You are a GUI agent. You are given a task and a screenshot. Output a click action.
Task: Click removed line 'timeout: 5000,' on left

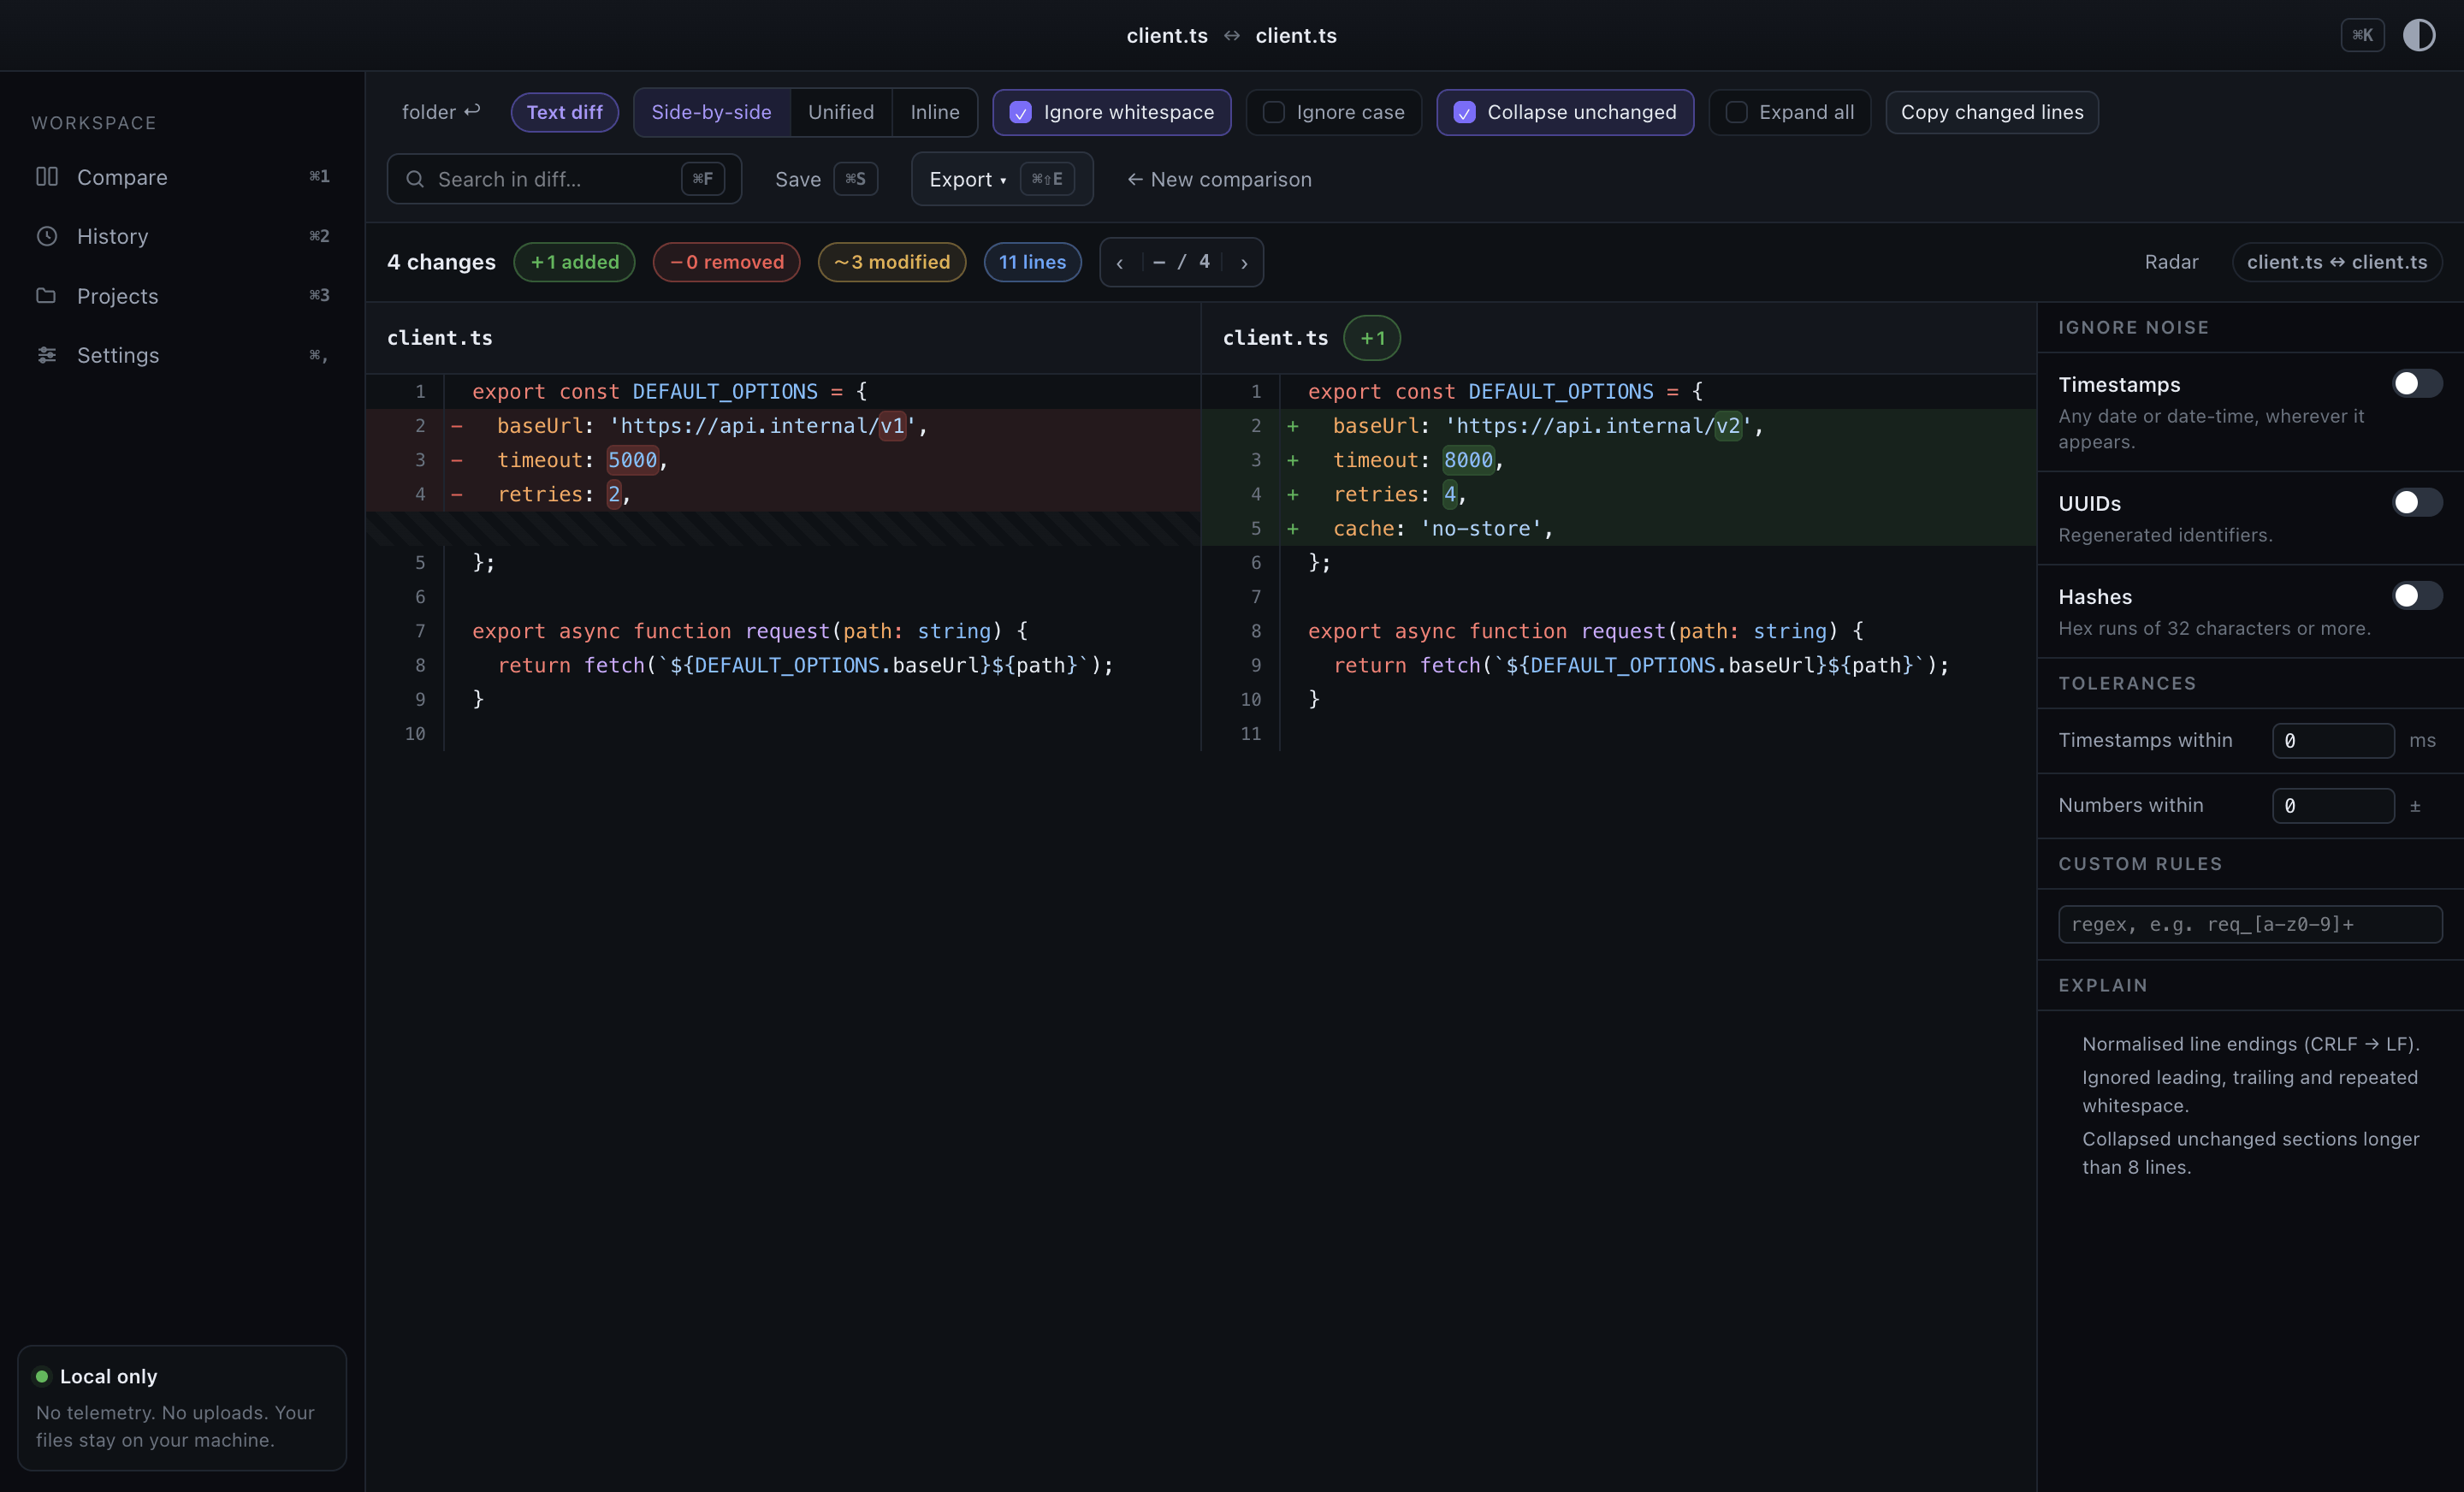click(x=783, y=460)
